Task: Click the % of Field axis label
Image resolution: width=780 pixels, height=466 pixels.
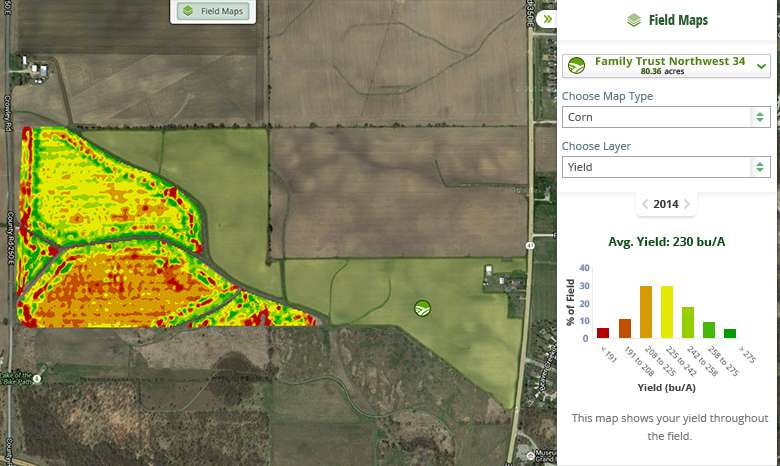Action: (x=571, y=302)
